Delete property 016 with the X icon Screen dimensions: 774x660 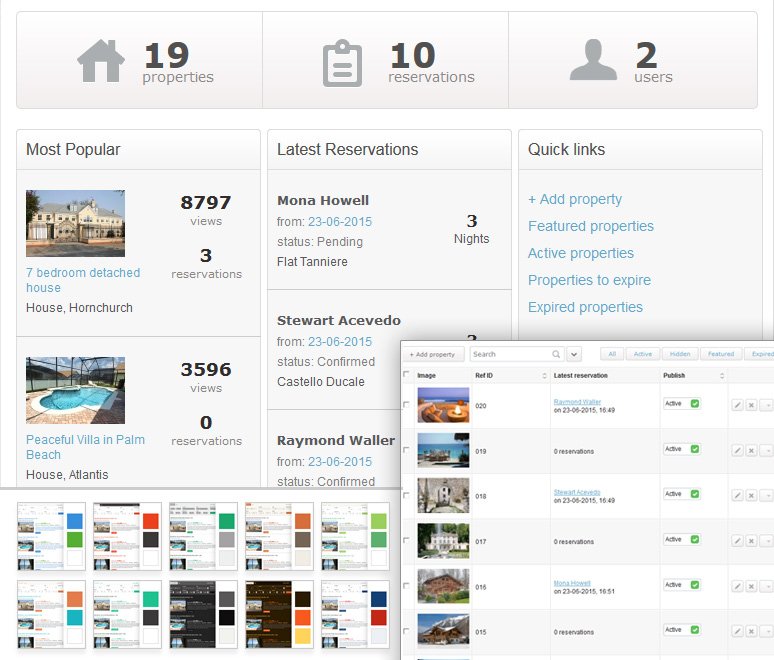pos(751,586)
